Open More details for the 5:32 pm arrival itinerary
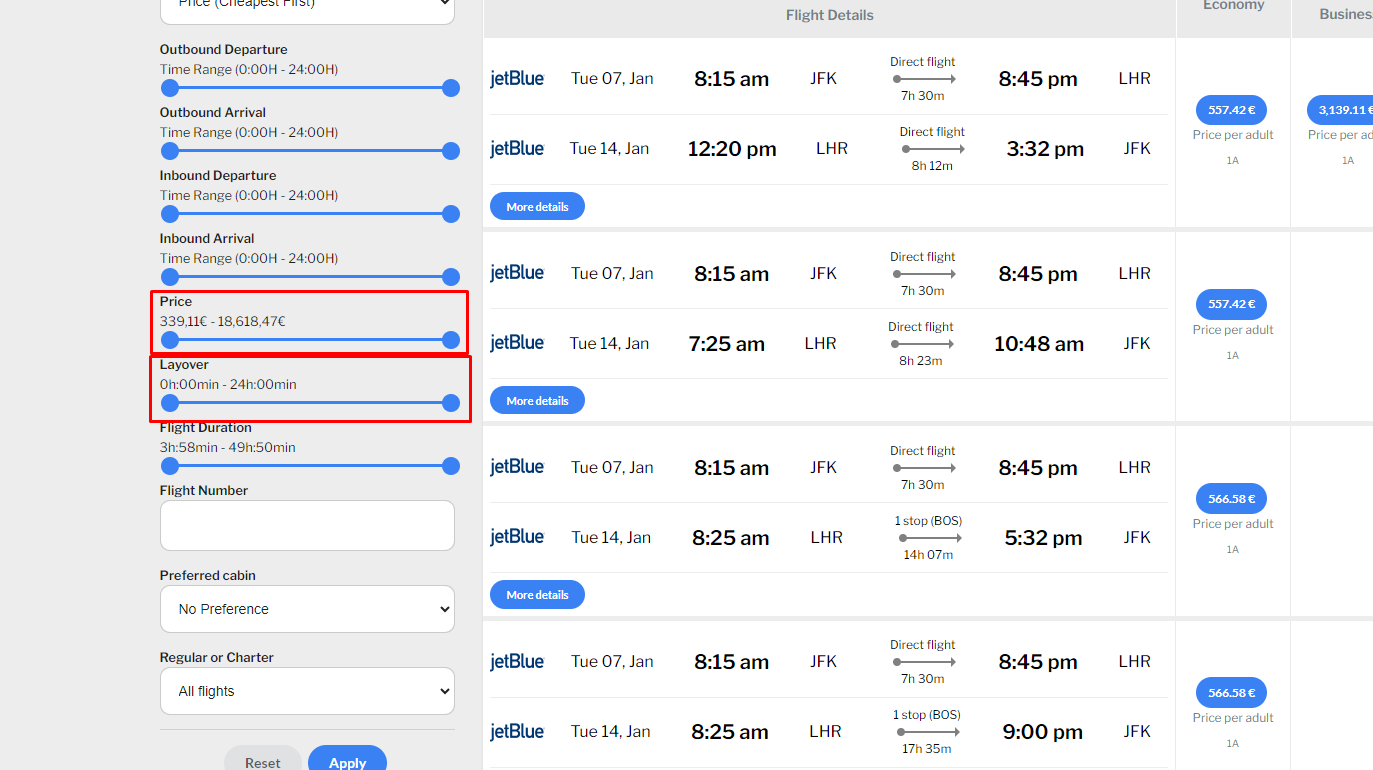Screen dimensions: 1373x770 coord(537,594)
